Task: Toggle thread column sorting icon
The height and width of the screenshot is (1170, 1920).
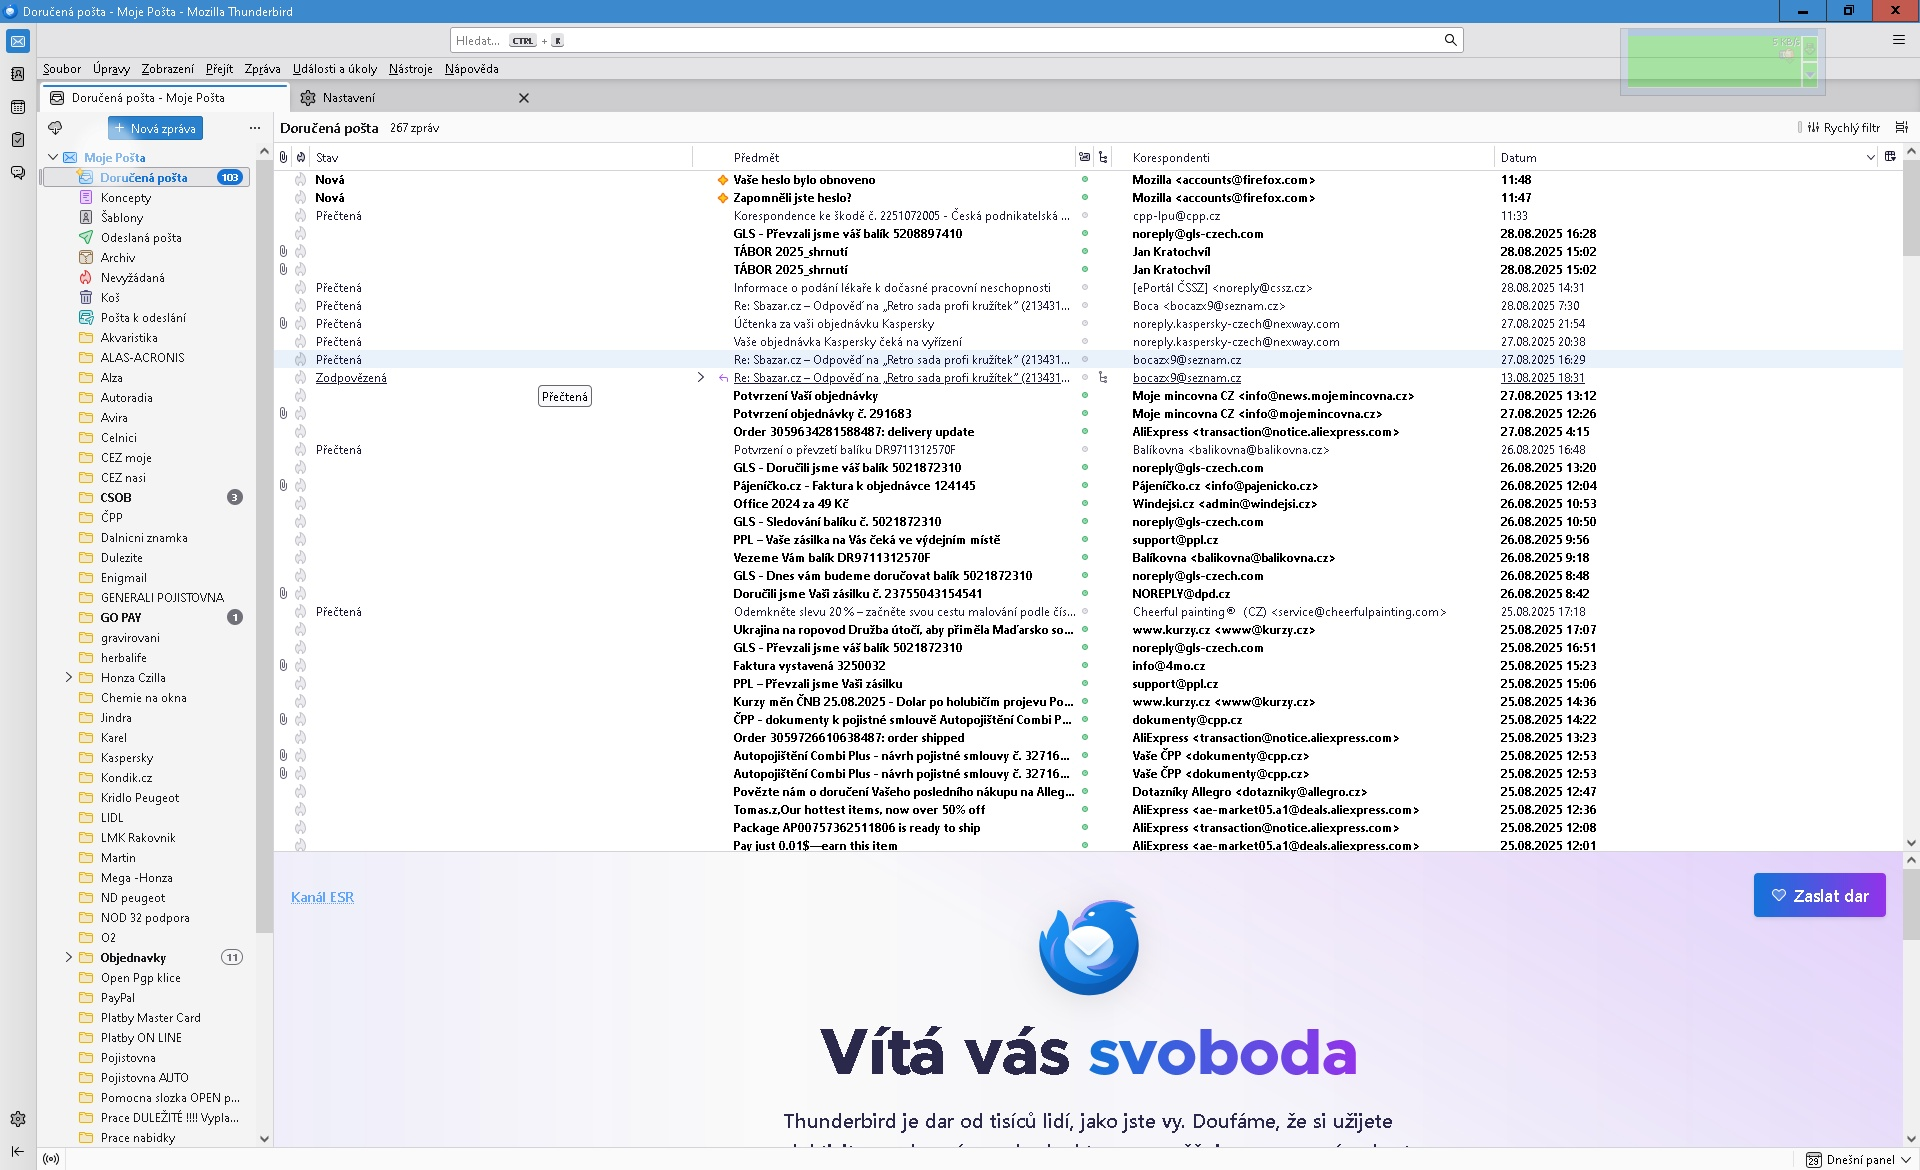Action: (1103, 157)
